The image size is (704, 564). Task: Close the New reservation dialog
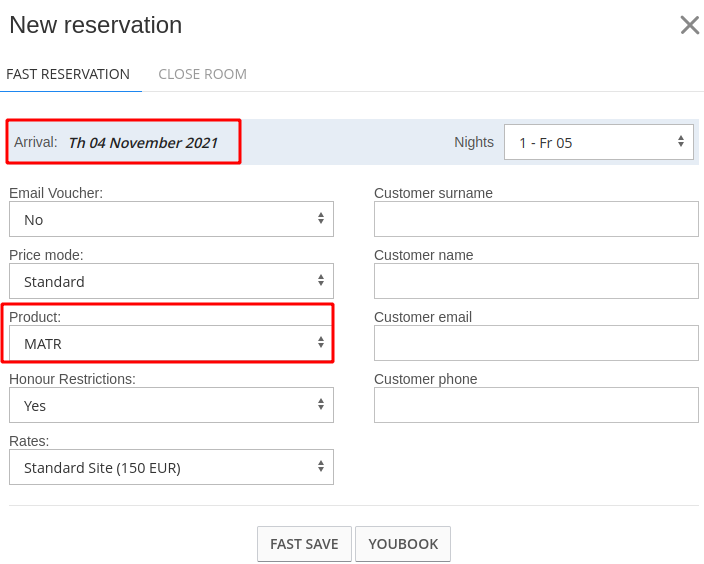pyautogui.click(x=690, y=25)
